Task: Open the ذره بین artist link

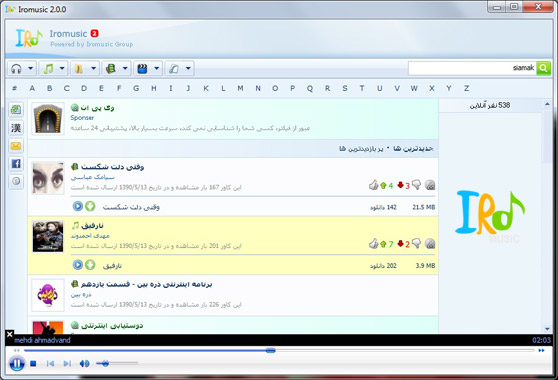Action: tap(81, 295)
